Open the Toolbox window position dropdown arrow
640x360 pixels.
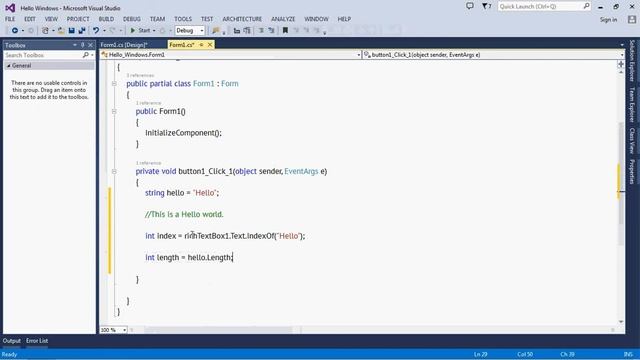(x=75, y=45)
